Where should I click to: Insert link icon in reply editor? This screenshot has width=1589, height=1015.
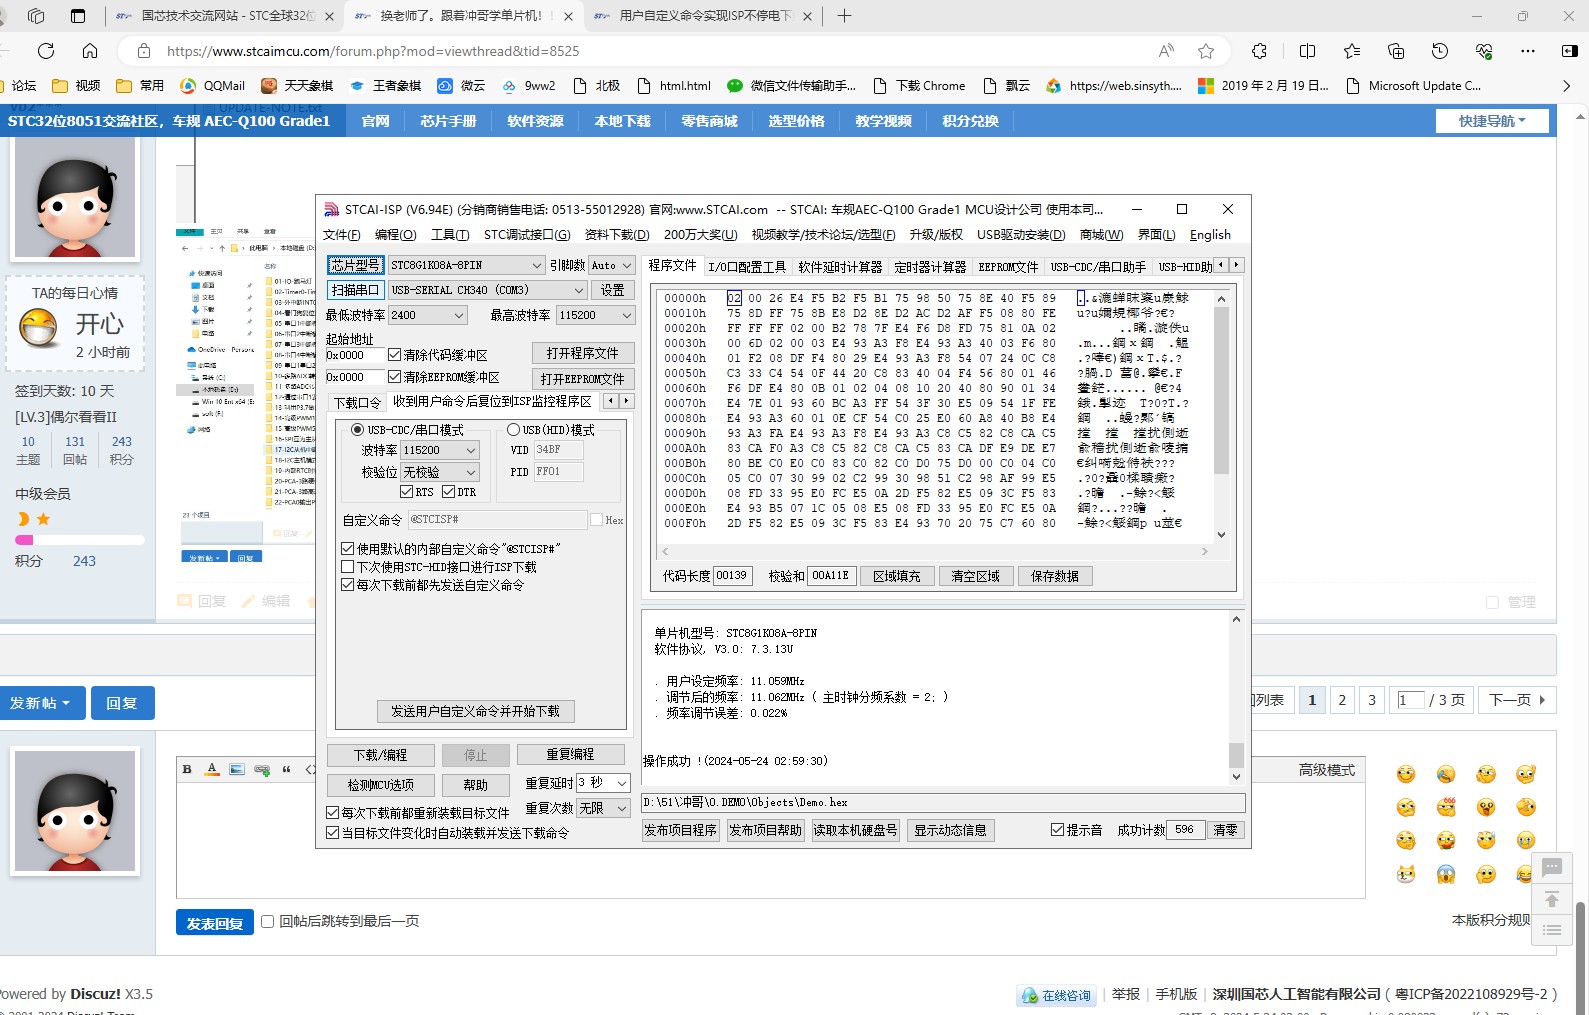262,769
